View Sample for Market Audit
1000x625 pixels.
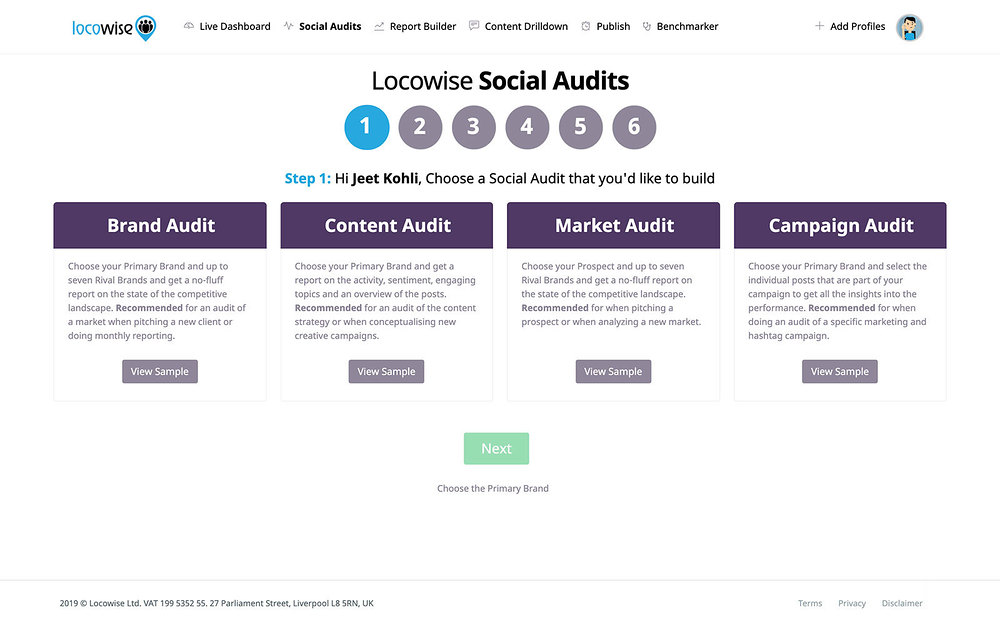614,371
